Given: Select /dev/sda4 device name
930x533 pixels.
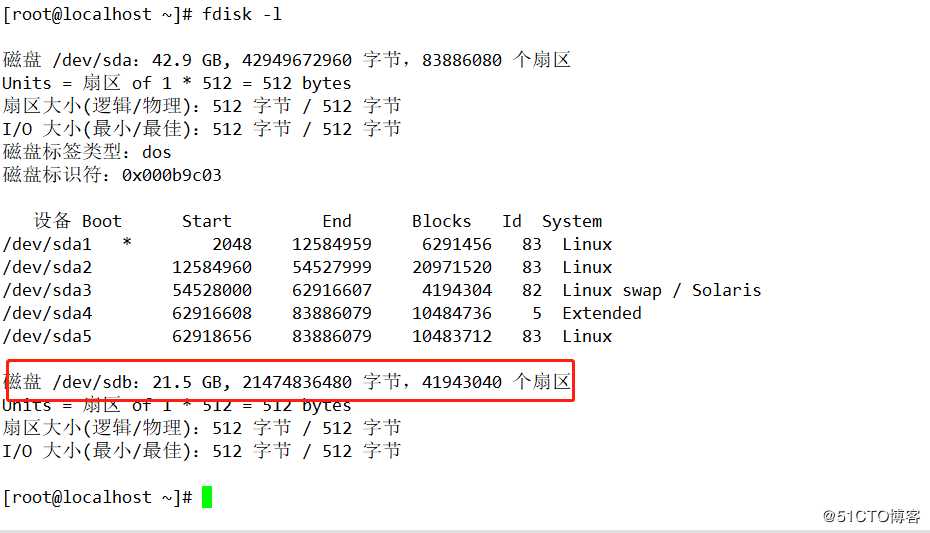Looking at the screenshot, I should 47,313.
